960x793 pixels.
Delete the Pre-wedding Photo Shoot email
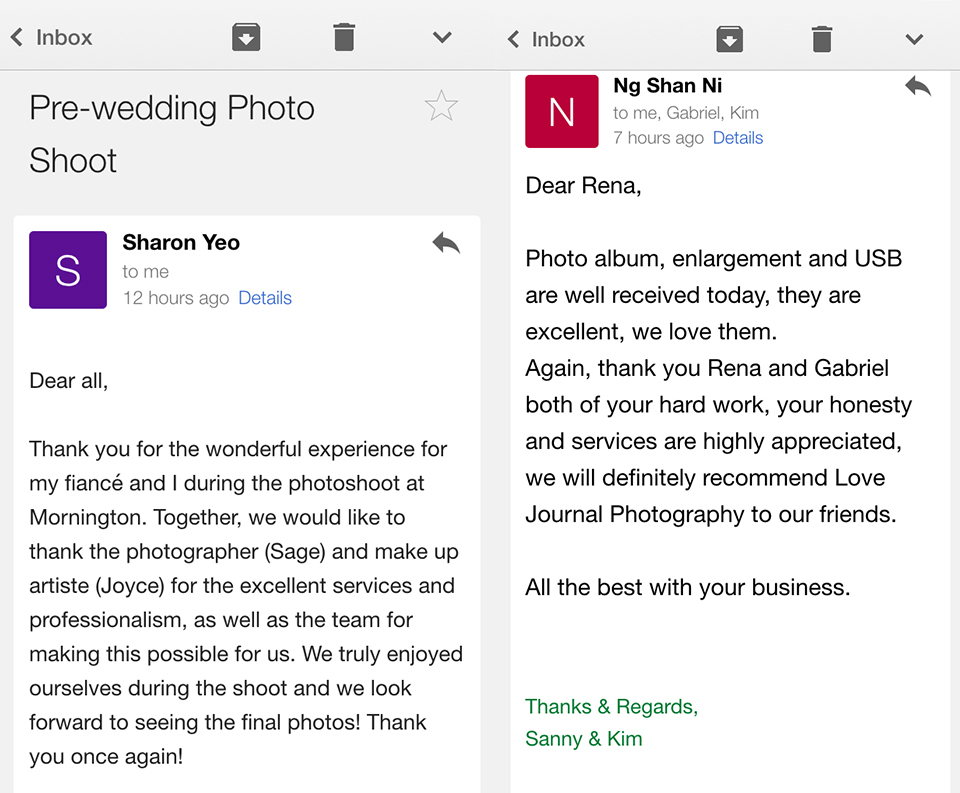pos(343,38)
